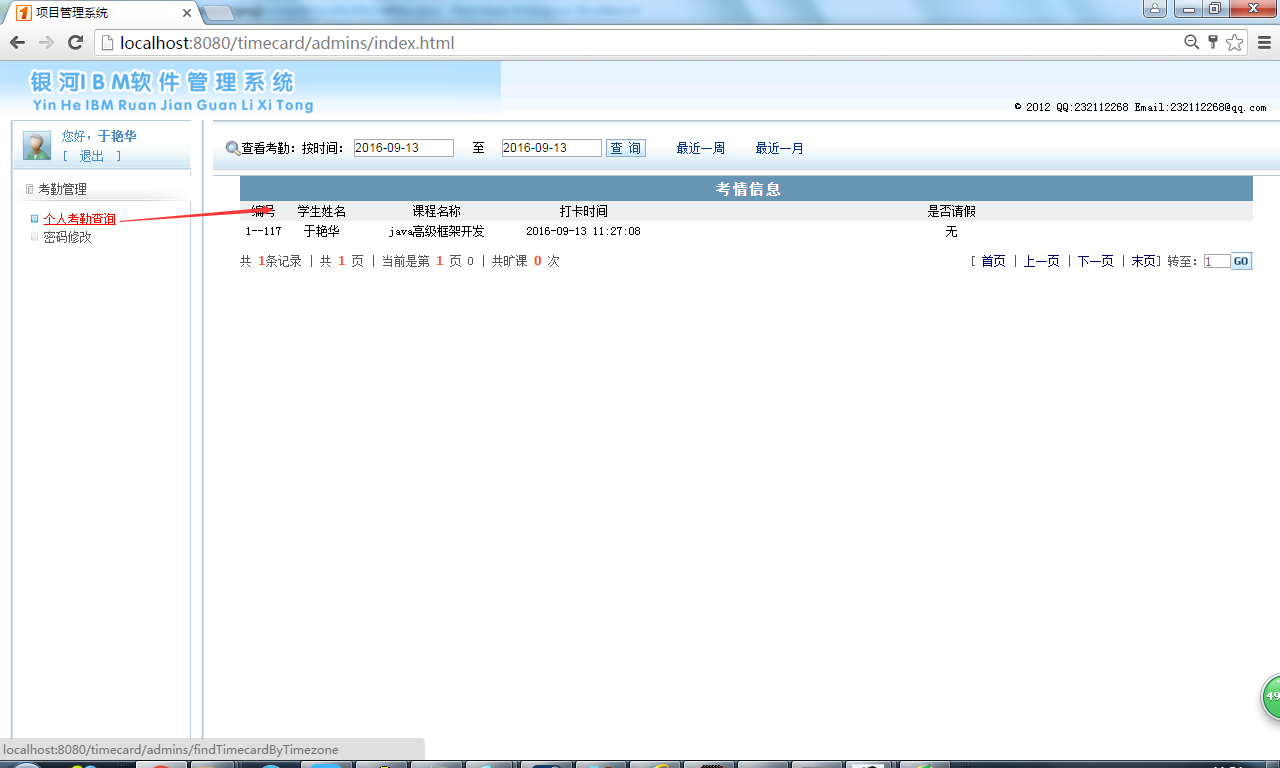Viewport: 1280px width, 768px height.
Task: Click the magnifier icon beside 查看考勤
Action: (x=231, y=147)
